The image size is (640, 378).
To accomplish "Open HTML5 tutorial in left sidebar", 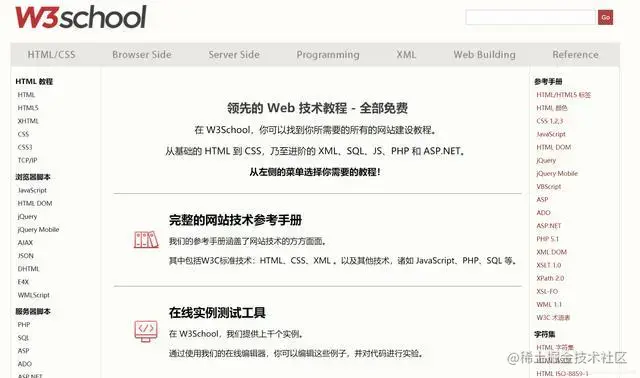I will [x=28, y=108].
